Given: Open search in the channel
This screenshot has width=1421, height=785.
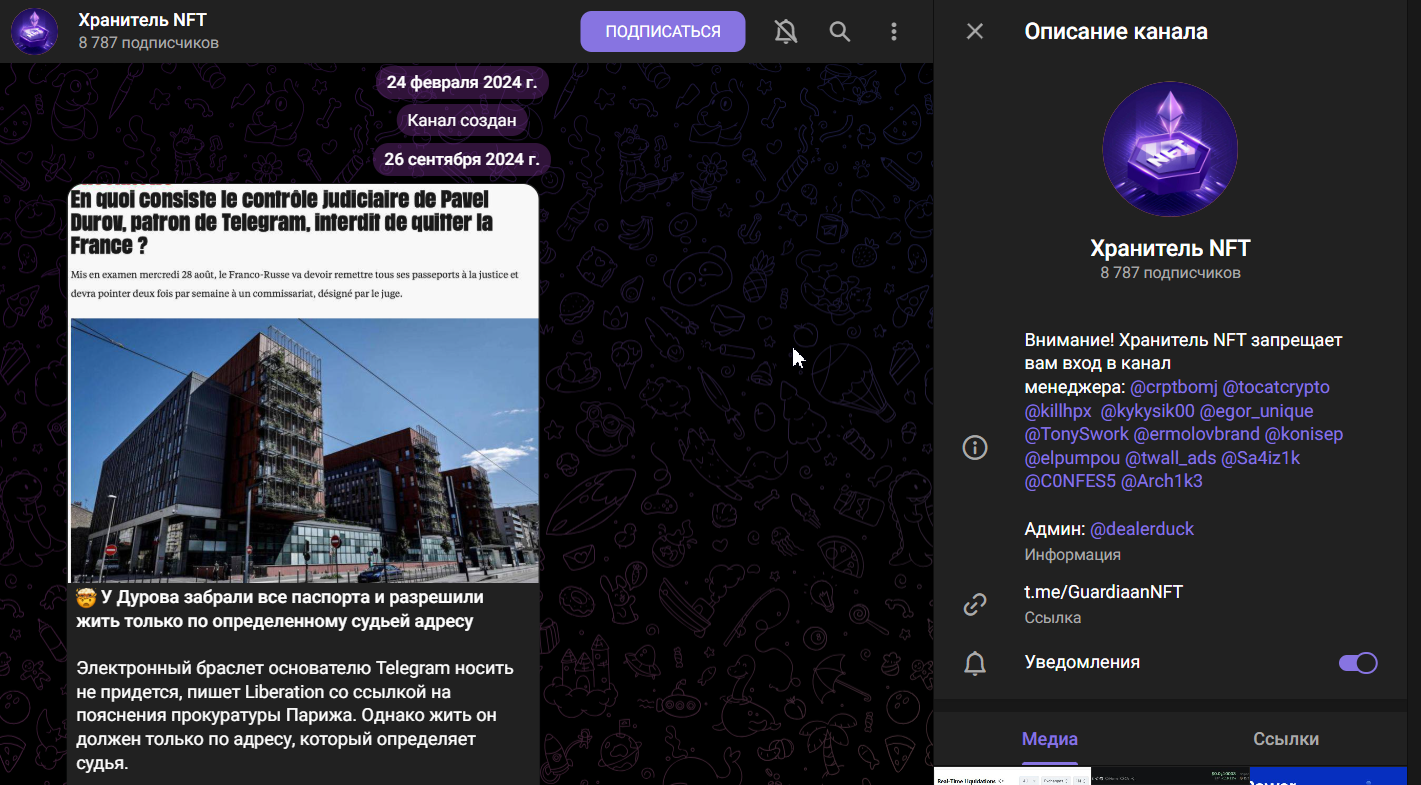Looking at the screenshot, I should 840,32.
